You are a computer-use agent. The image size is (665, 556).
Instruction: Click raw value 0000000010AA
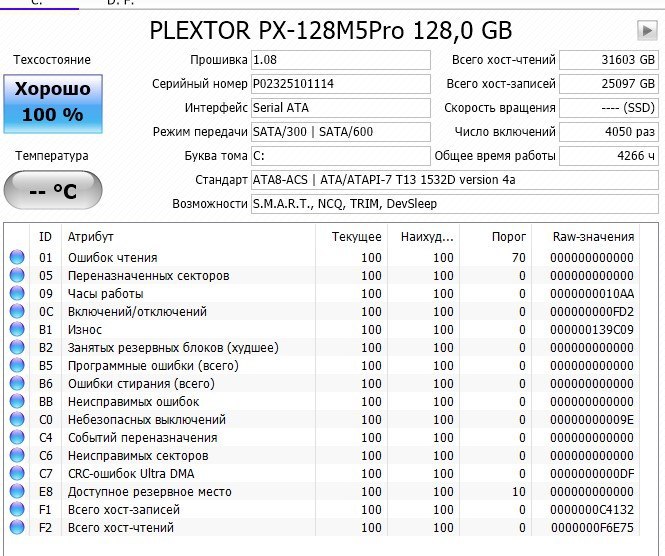[x=592, y=293]
